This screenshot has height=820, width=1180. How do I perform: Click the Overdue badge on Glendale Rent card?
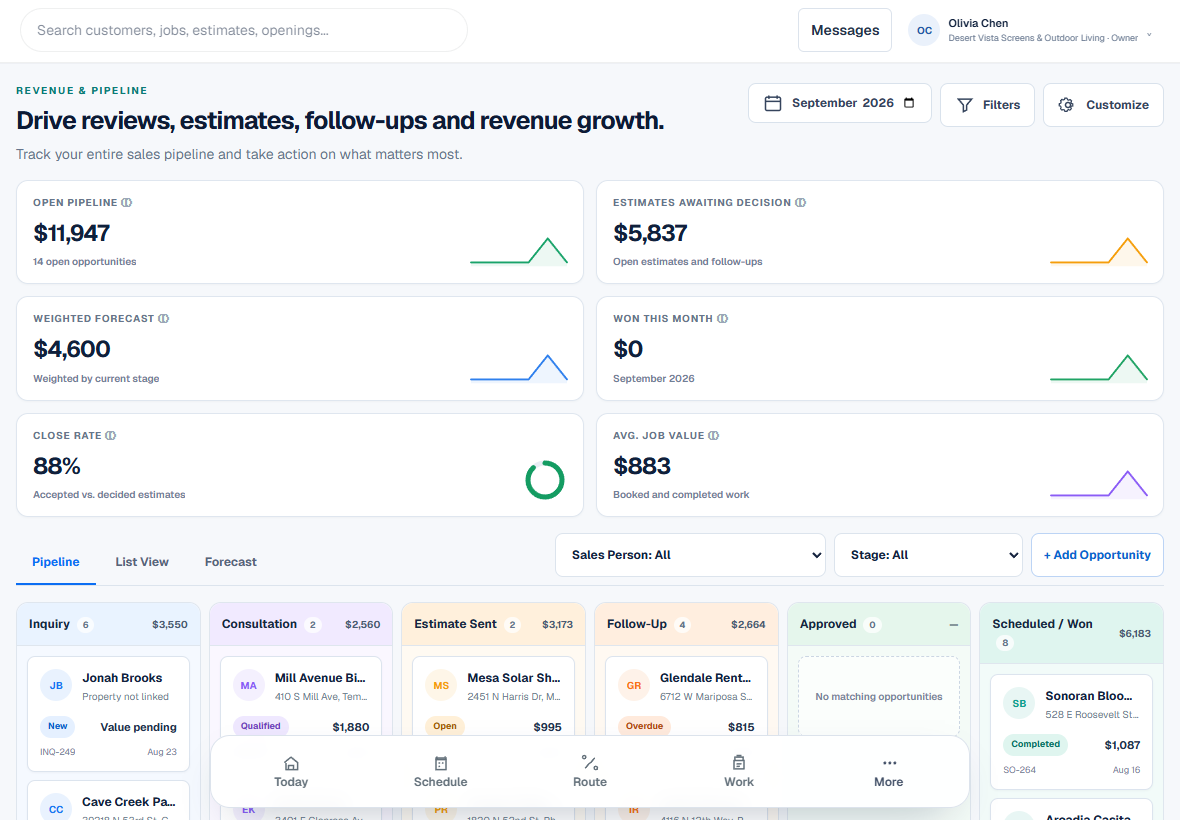pyautogui.click(x=644, y=727)
